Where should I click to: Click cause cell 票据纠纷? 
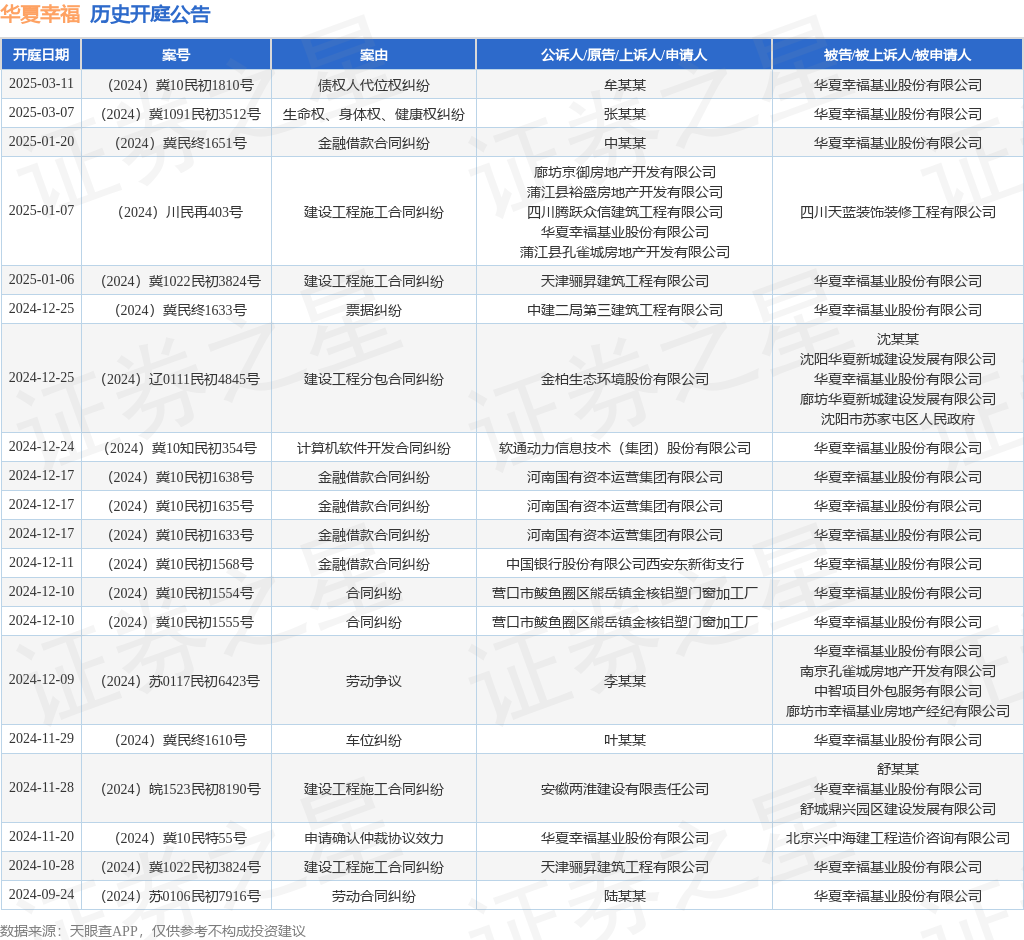point(374,310)
